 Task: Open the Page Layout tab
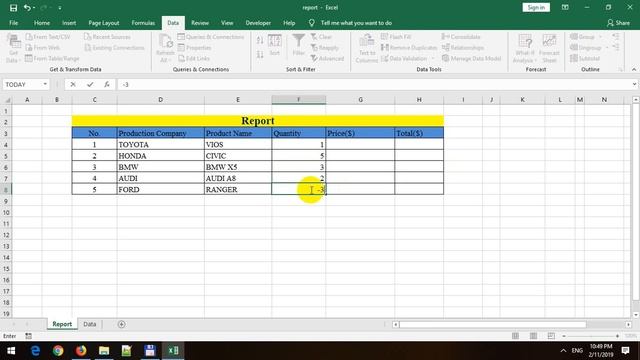pos(104,23)
